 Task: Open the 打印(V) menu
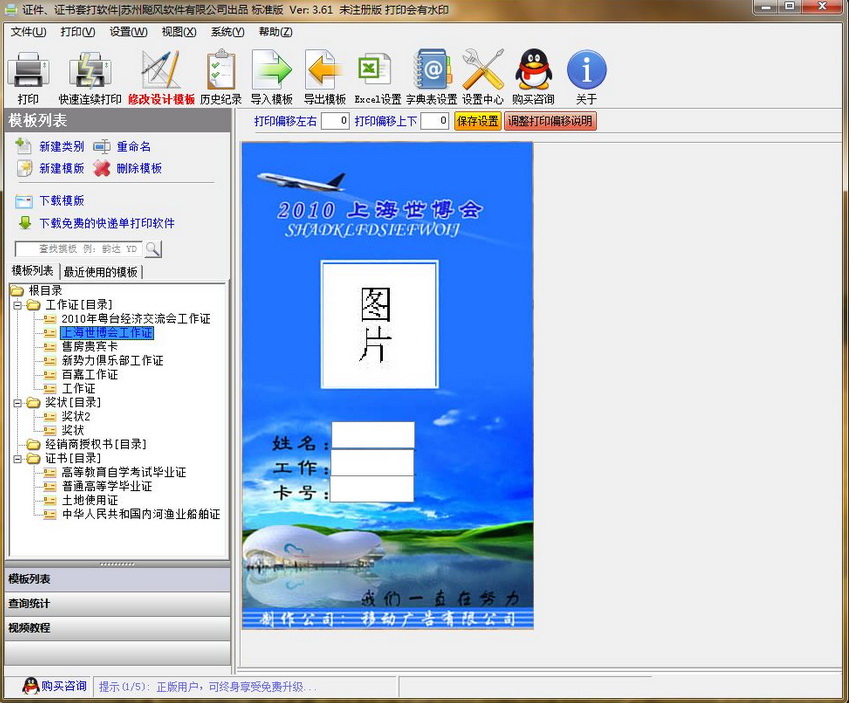click(78, 32)
